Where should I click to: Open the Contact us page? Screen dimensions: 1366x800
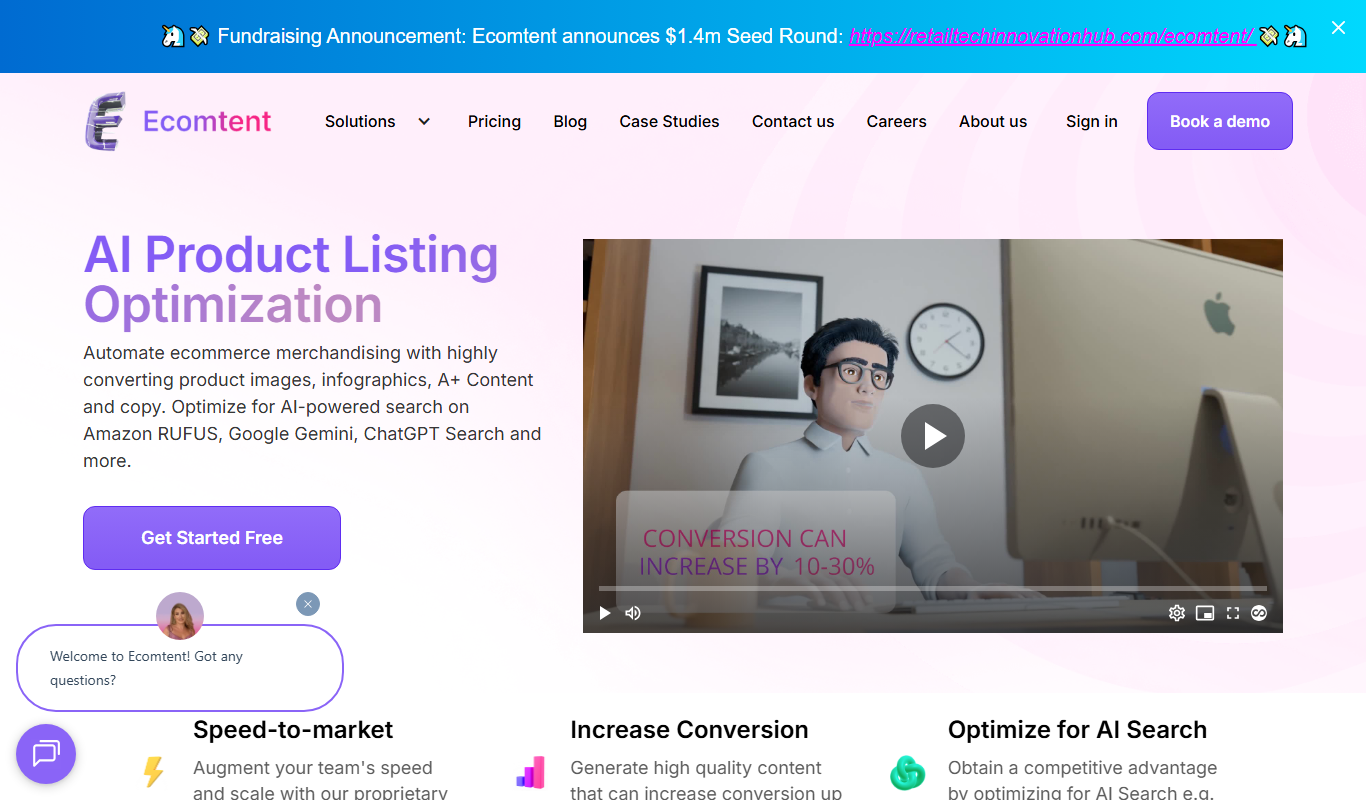click(x=793, y=121)
